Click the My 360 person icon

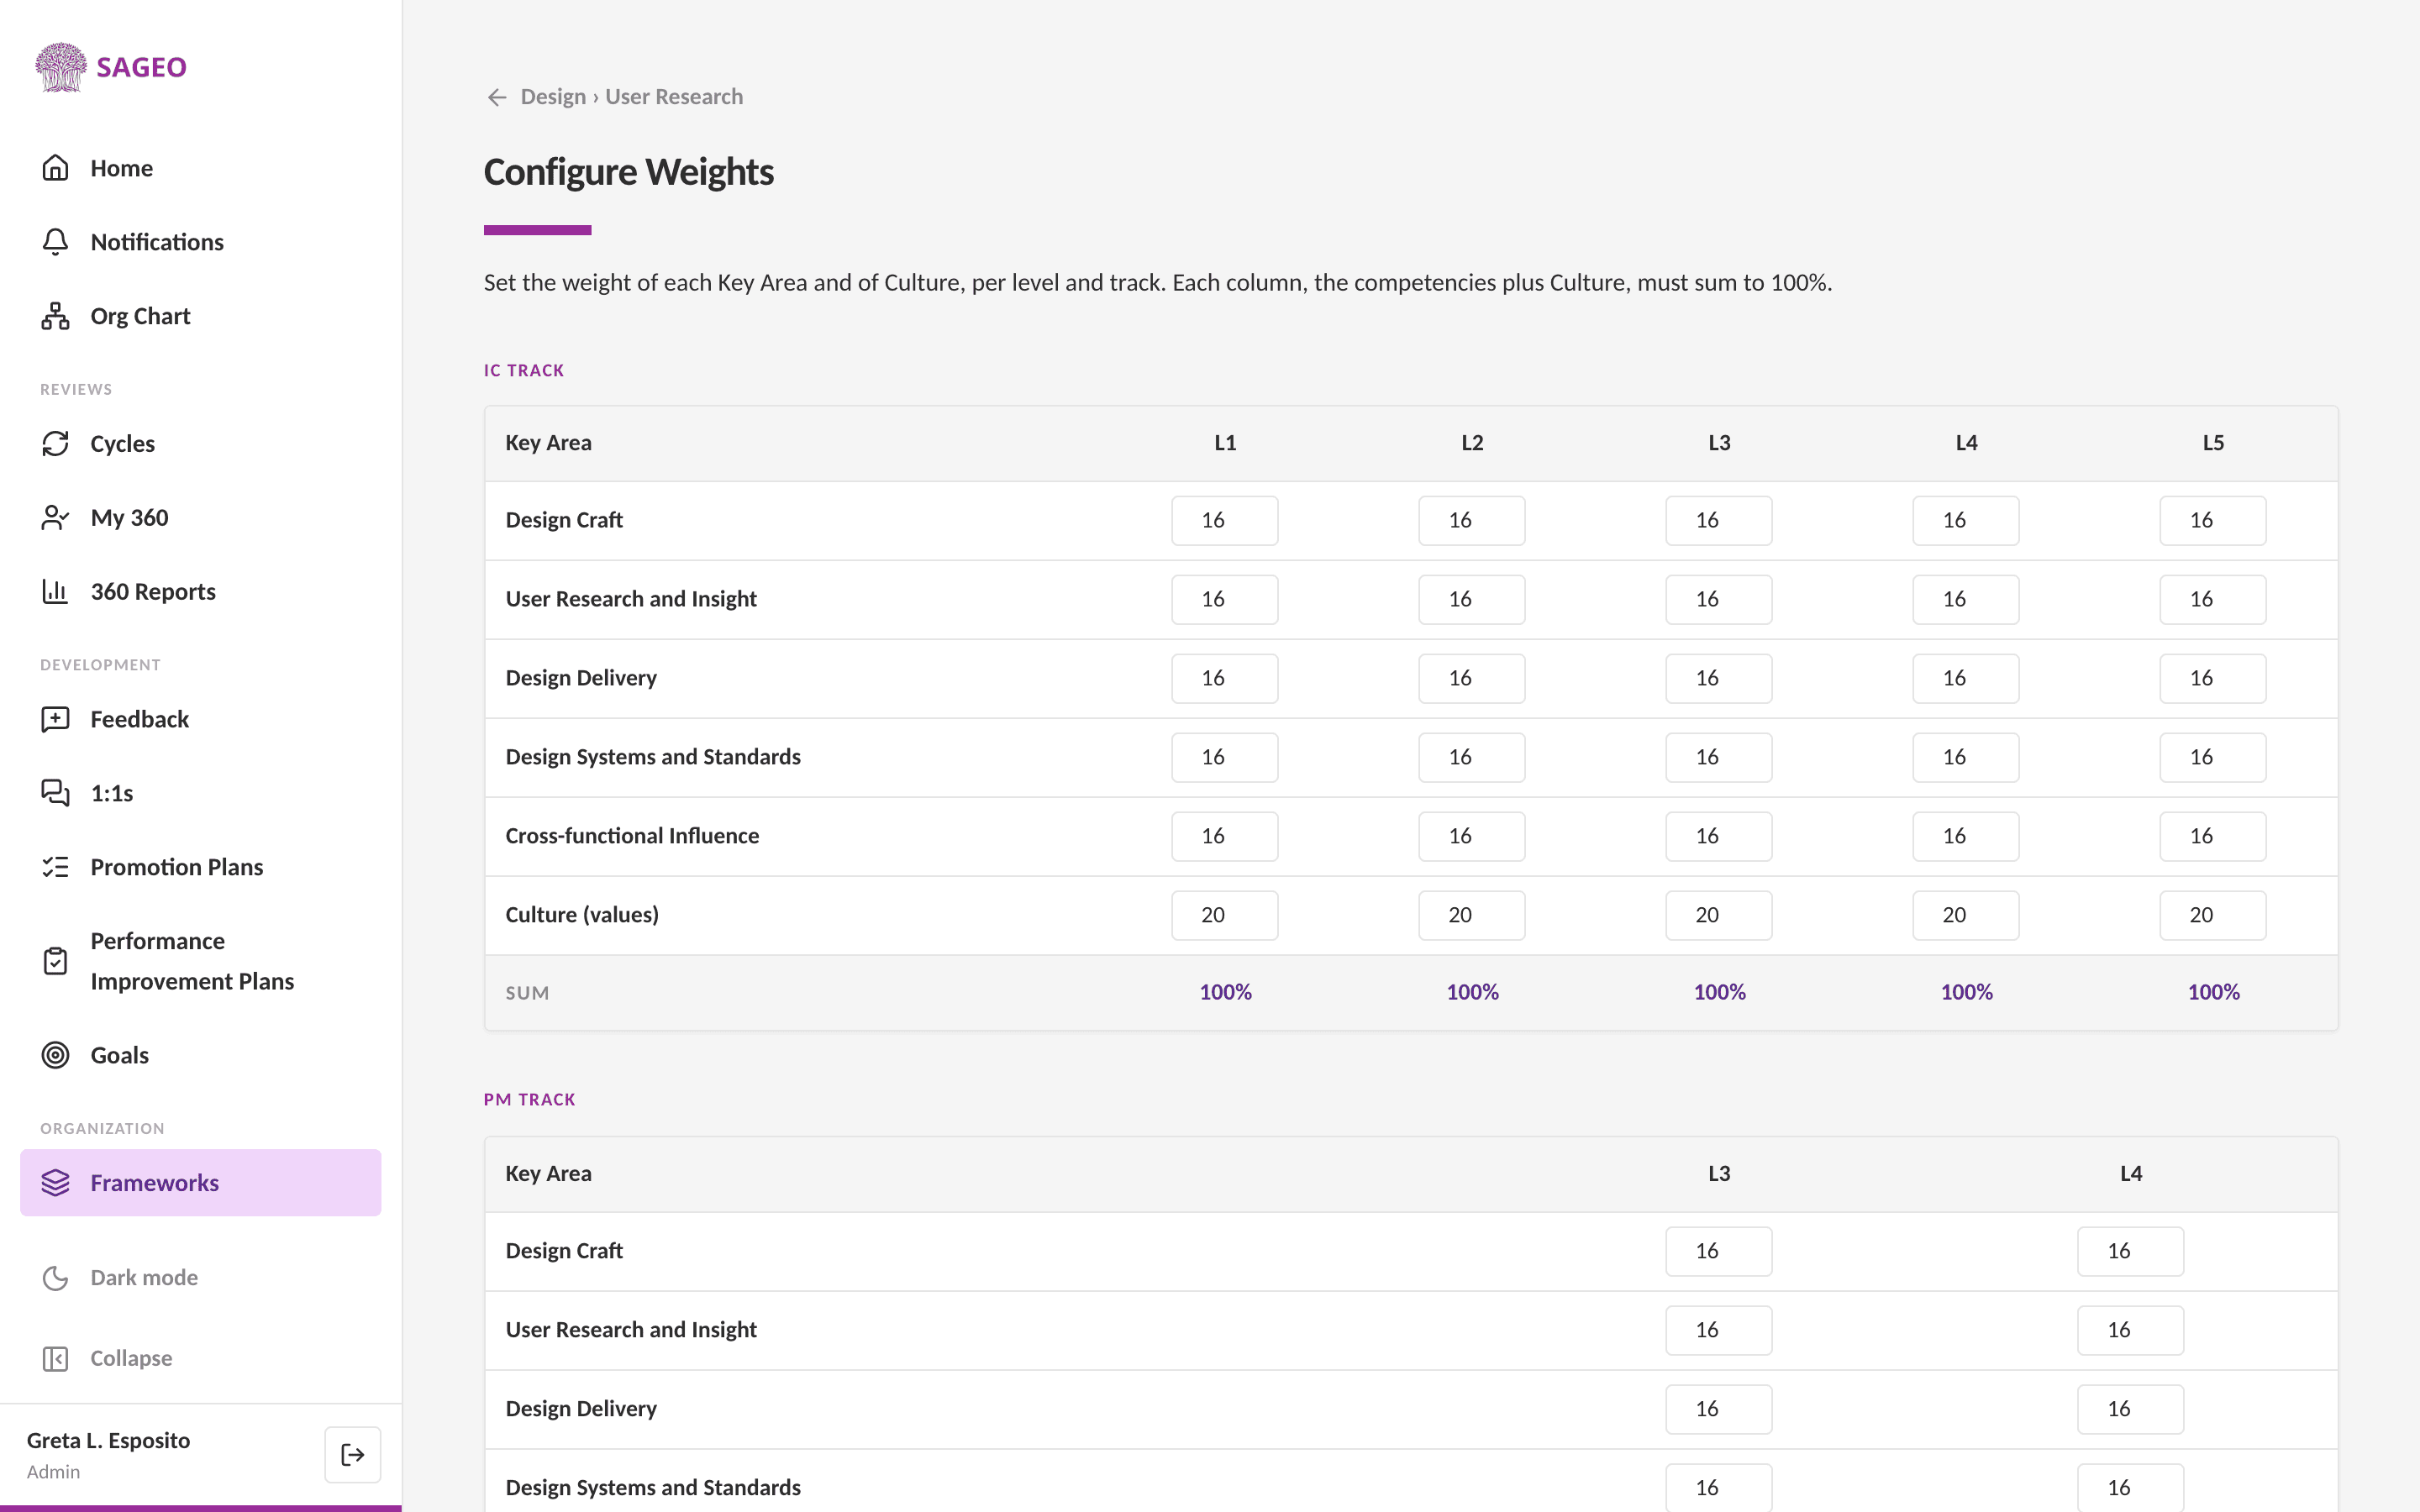pos(55,517)
